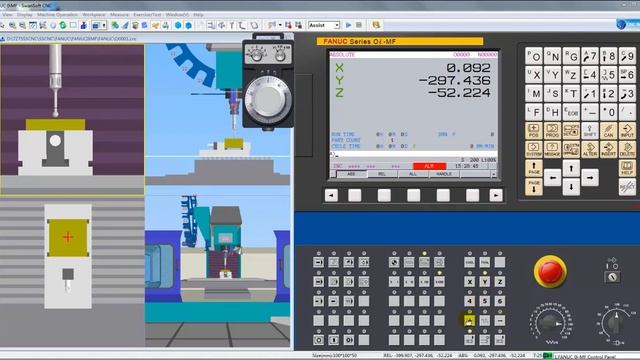Click the blue play run toolbar icon
The width and height of the screenshot is (640, 360).
(x=348, y=25)
